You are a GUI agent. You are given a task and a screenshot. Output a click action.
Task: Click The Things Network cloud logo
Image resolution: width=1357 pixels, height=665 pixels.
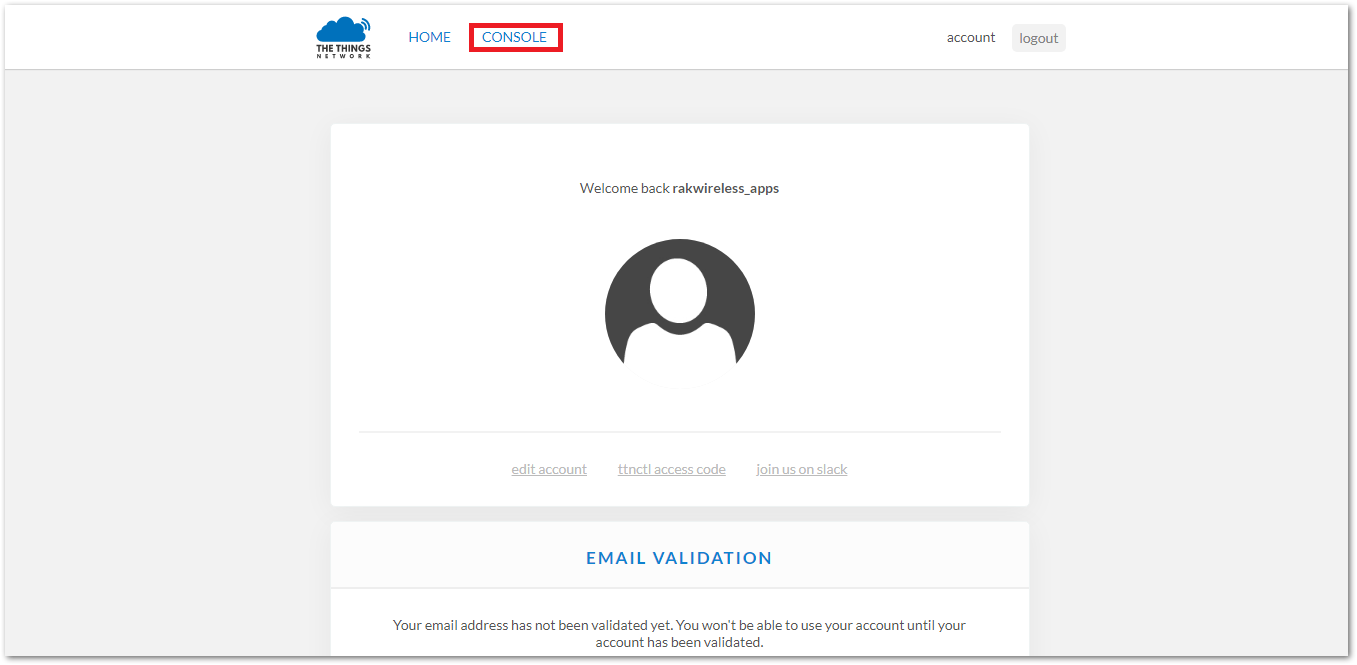coord(339,31)
